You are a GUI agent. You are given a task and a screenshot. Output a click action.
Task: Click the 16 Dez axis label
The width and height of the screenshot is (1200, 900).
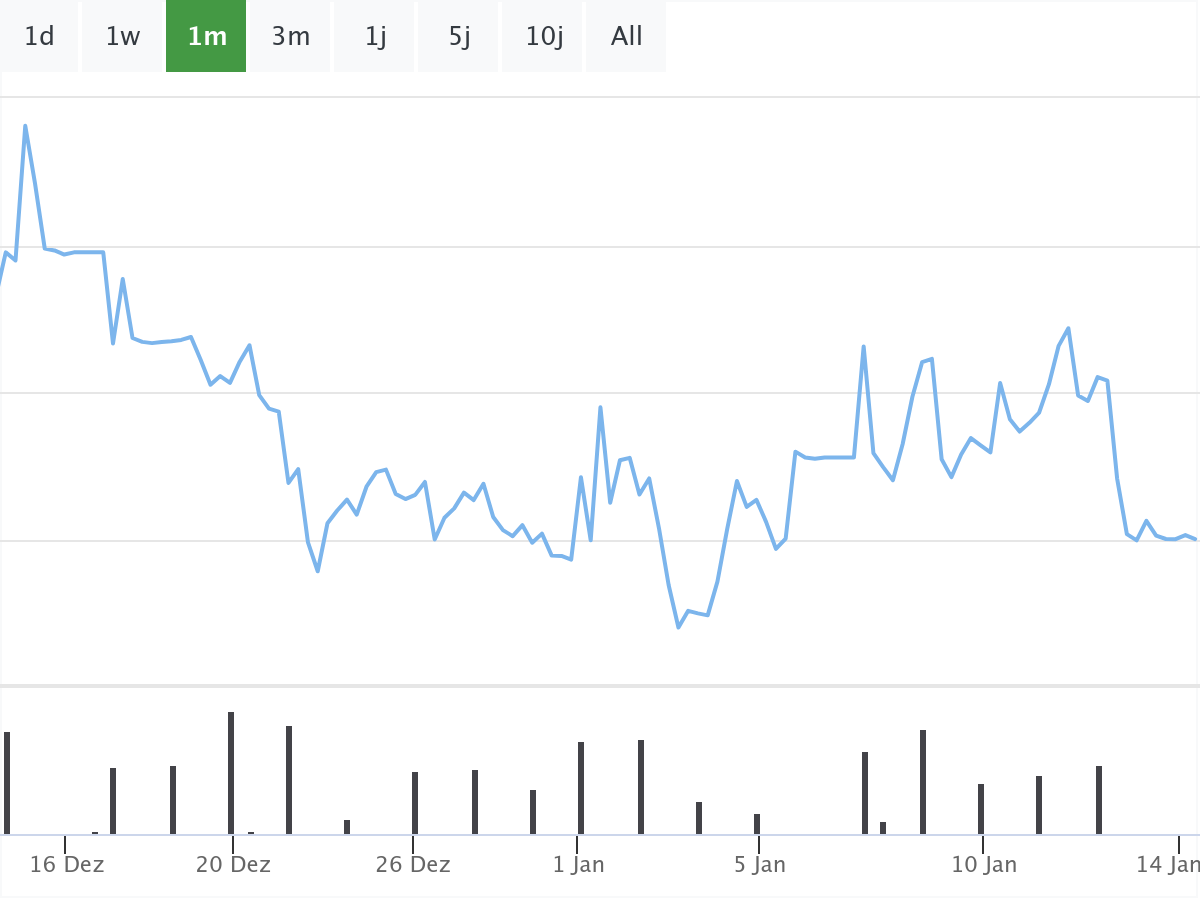tap(66, 864)
